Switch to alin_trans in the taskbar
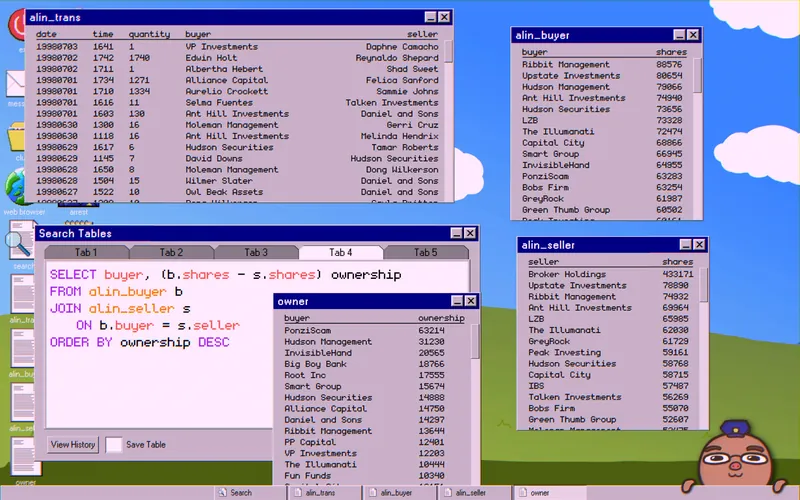The image size is (800, 500). point(325,493)
